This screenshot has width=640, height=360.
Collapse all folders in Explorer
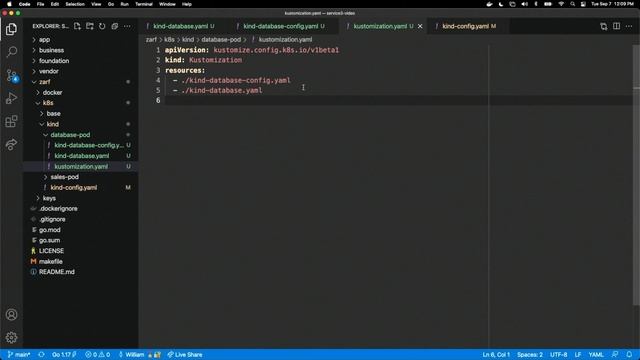click(x=115, y=26)
